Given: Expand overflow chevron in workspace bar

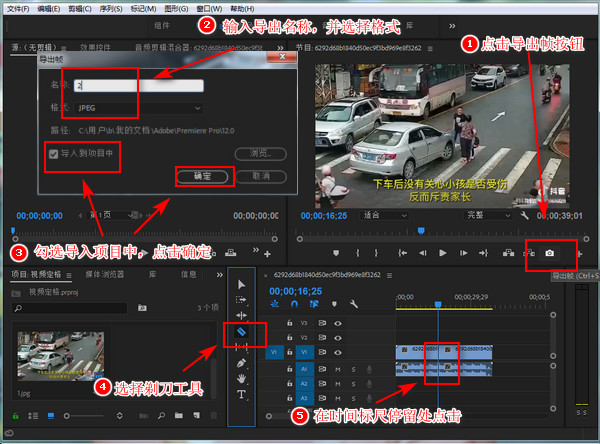Looking at the screenshot, I should 452,26.
